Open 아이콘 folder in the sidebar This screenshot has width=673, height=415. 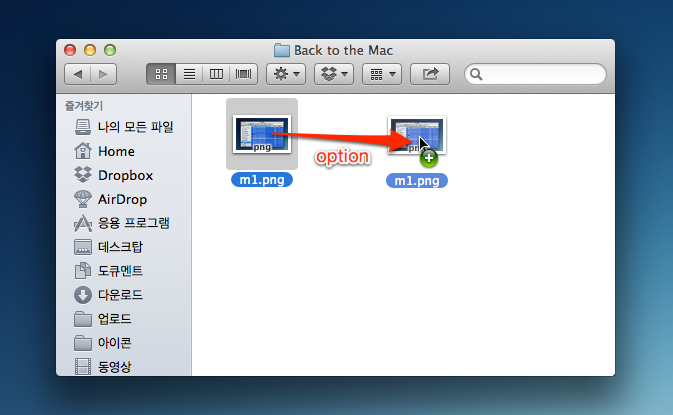click(x=115, y=343)
